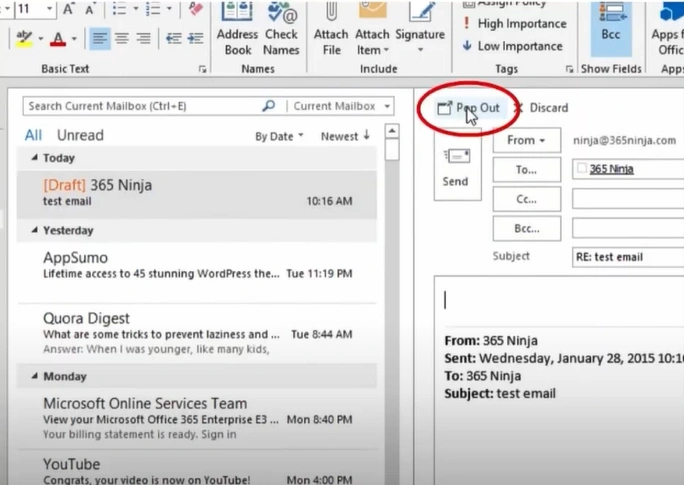
Task: Open Basic Text dialog launcher
Action: point(202,69)
